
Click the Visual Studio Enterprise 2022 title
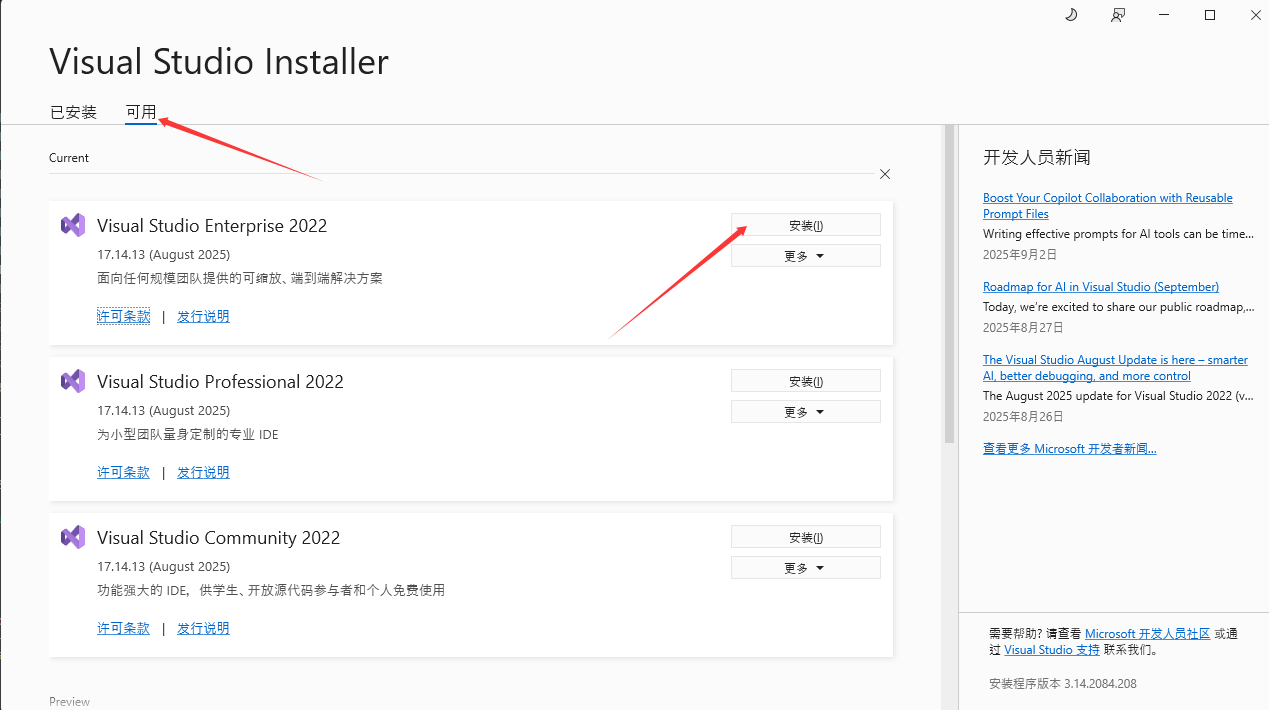click(212, 226)
